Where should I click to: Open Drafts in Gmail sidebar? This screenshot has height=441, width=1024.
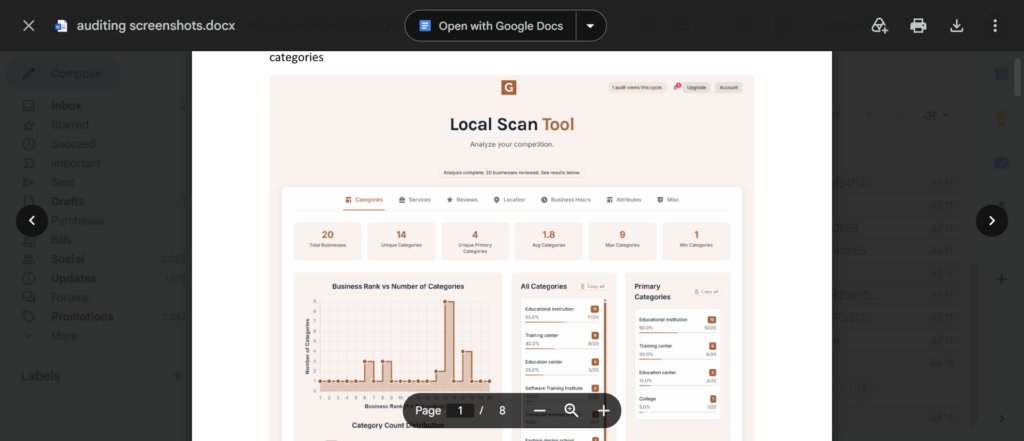point(67,201)
